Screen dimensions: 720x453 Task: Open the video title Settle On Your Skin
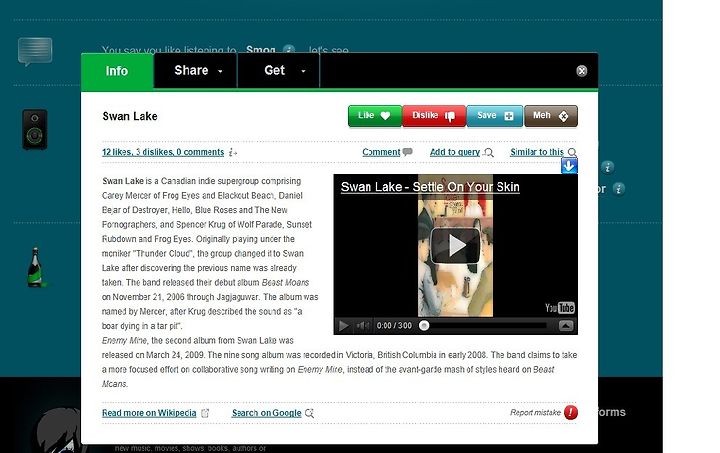430,187
